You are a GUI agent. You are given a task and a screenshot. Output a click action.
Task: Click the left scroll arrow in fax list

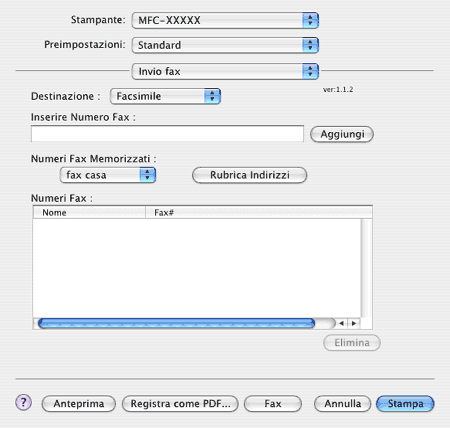pos(341,323)
